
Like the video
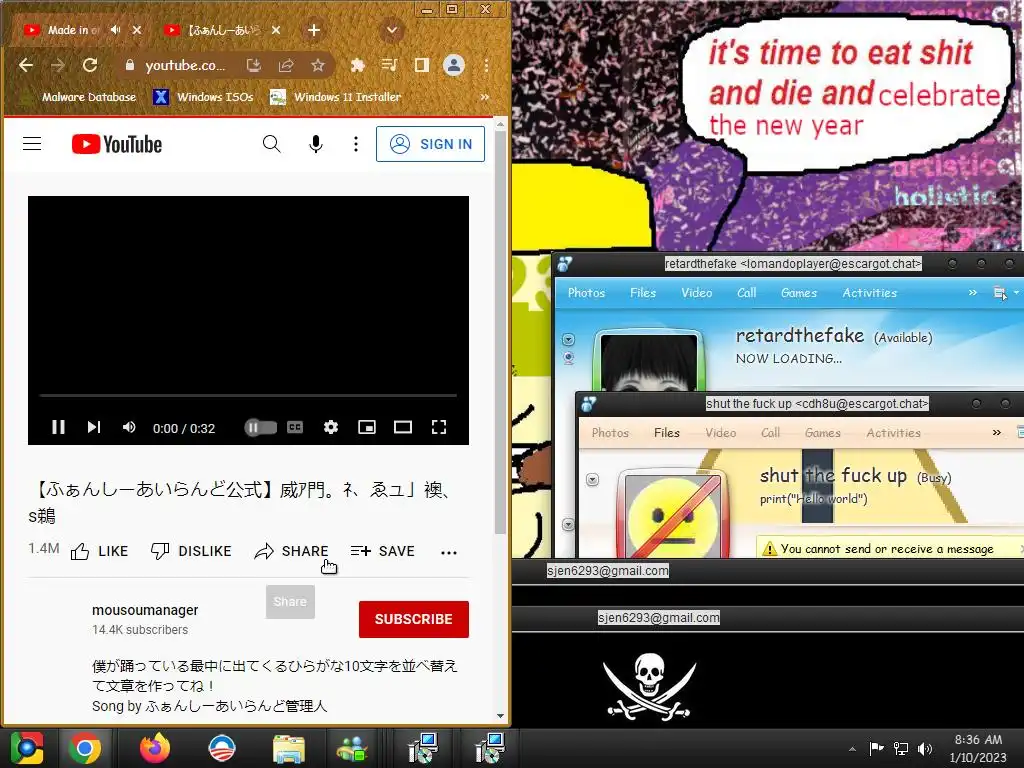pos(99,551)
